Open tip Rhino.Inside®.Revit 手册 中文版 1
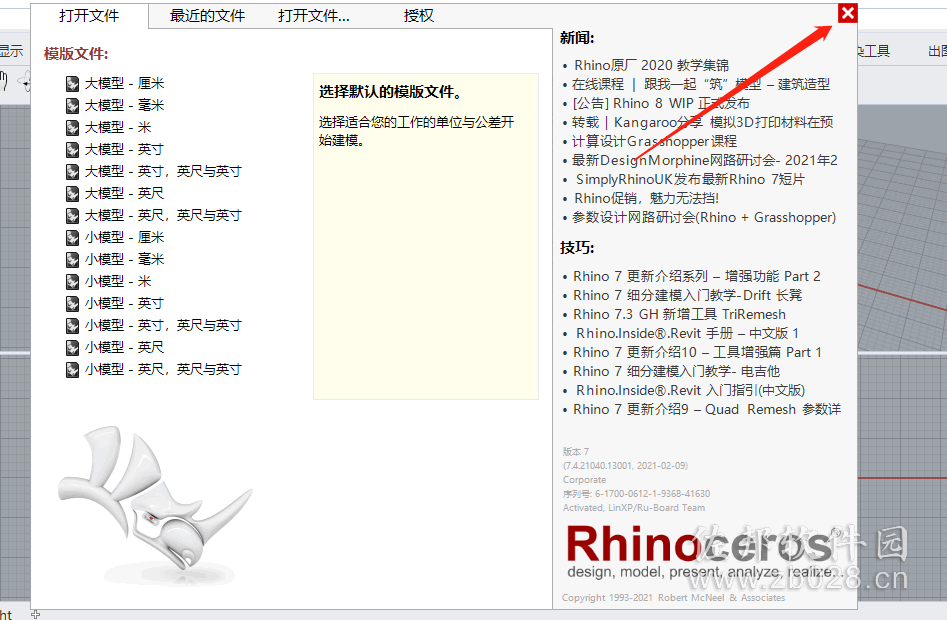 687,333
